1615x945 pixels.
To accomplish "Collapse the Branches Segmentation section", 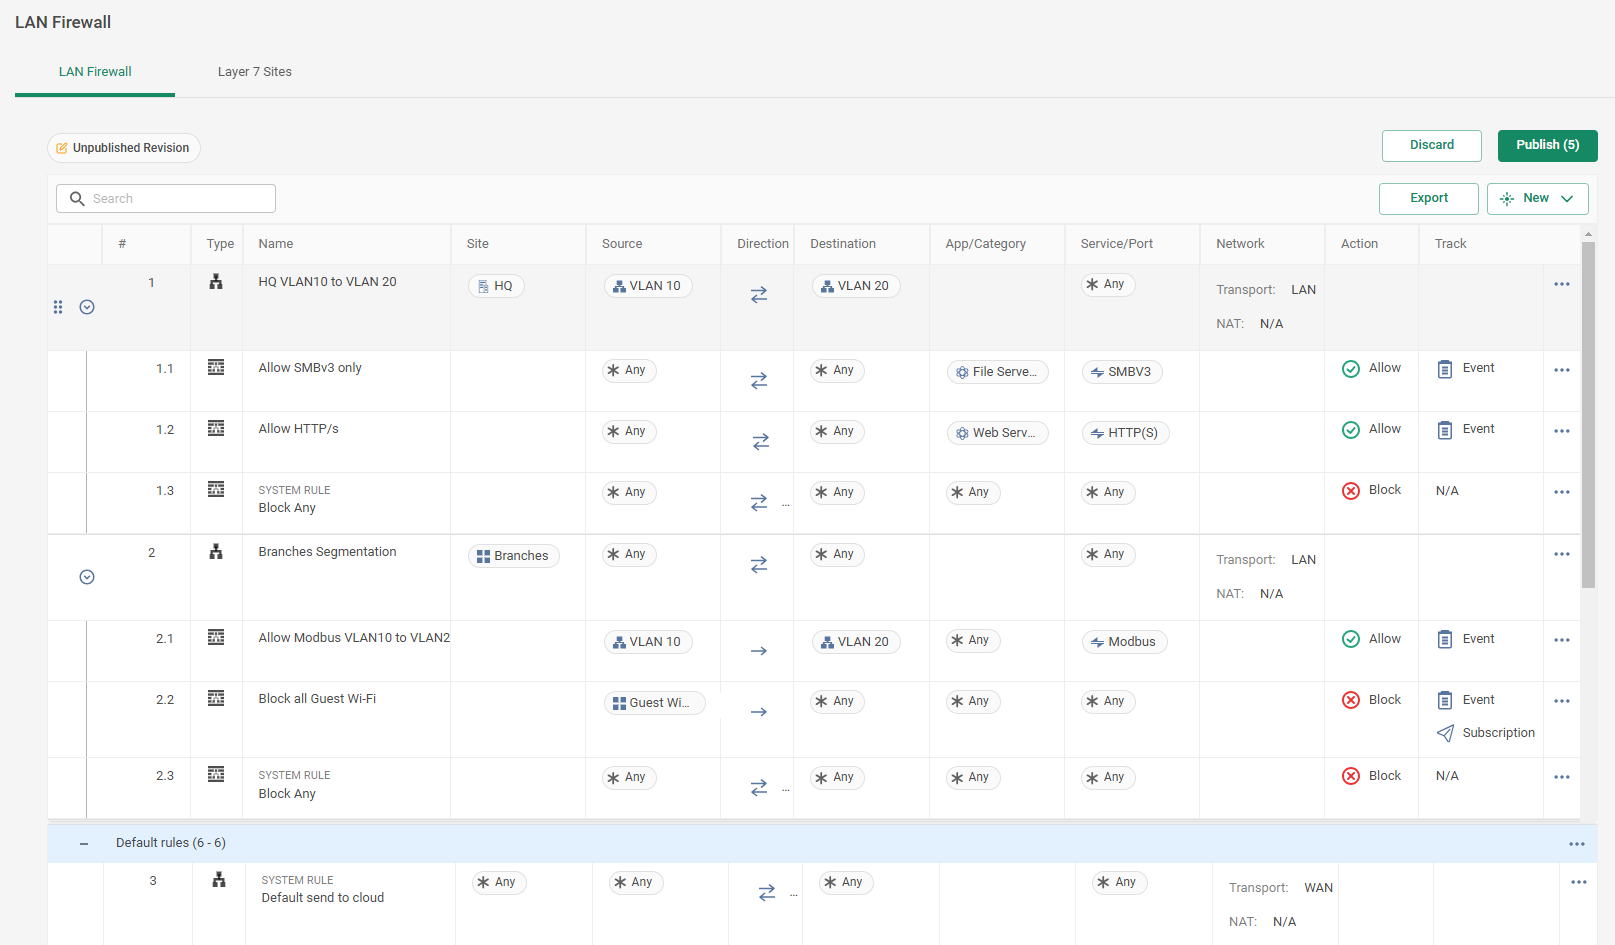I will [x=87, y=577].
